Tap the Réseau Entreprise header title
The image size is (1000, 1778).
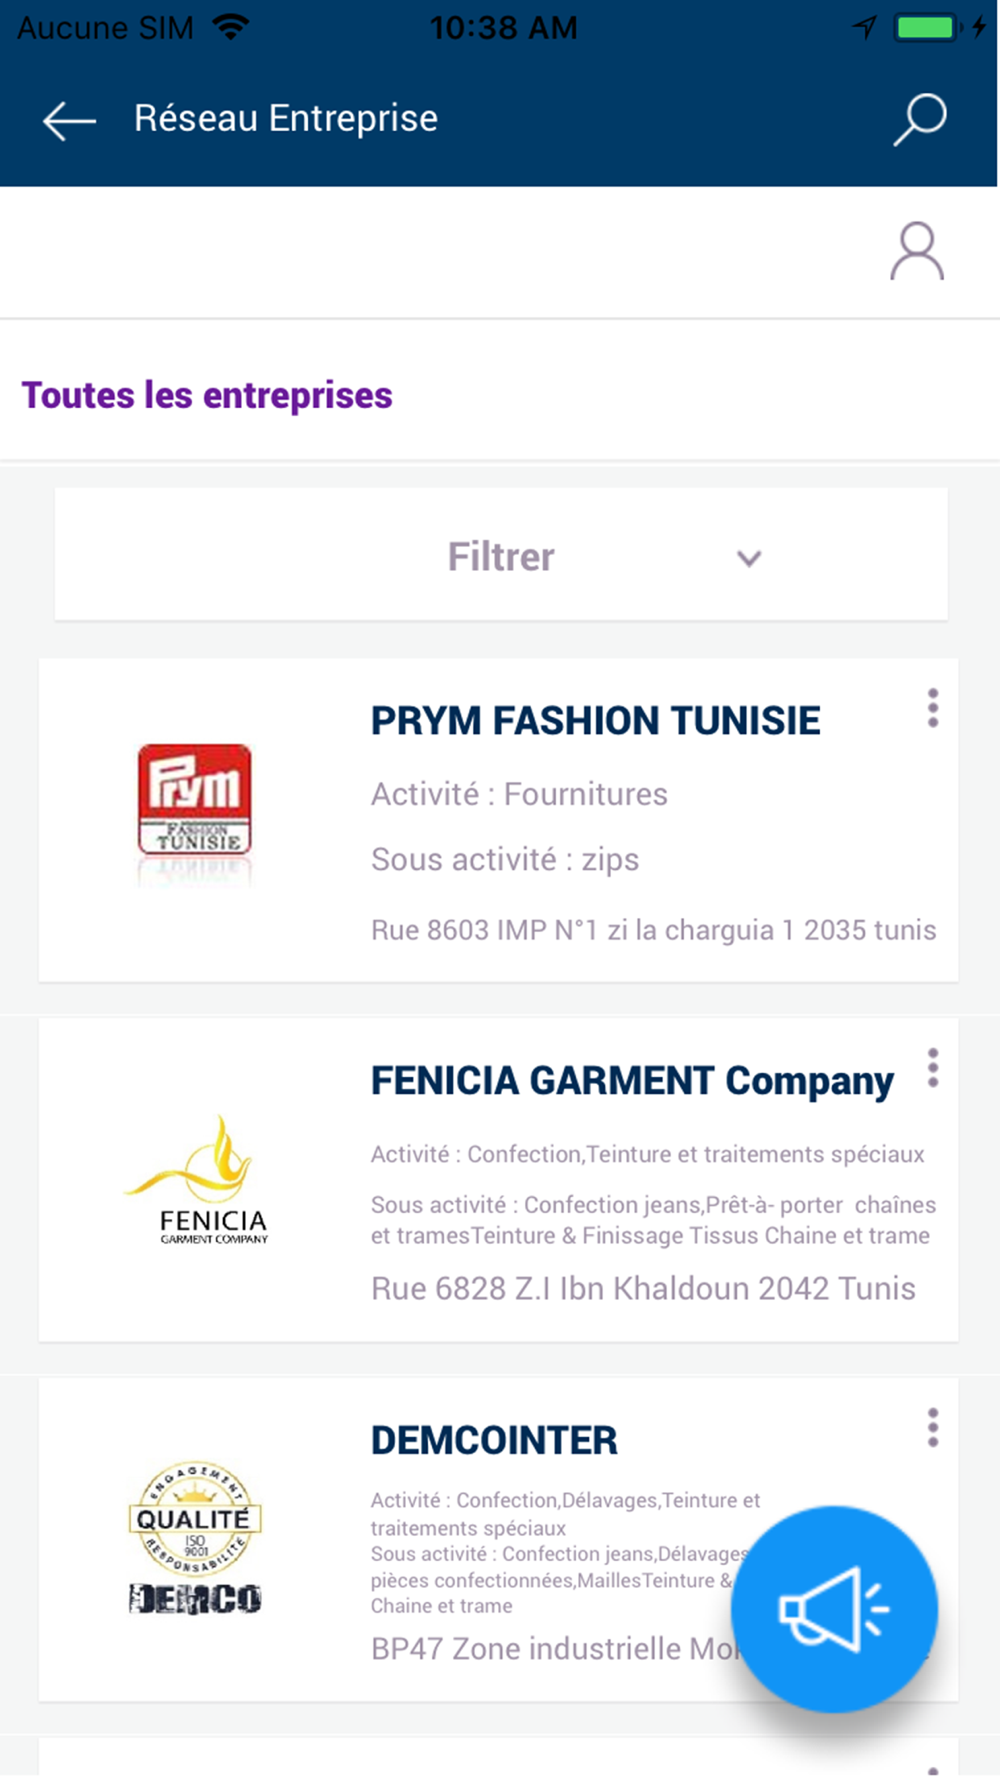click(286, 119)
